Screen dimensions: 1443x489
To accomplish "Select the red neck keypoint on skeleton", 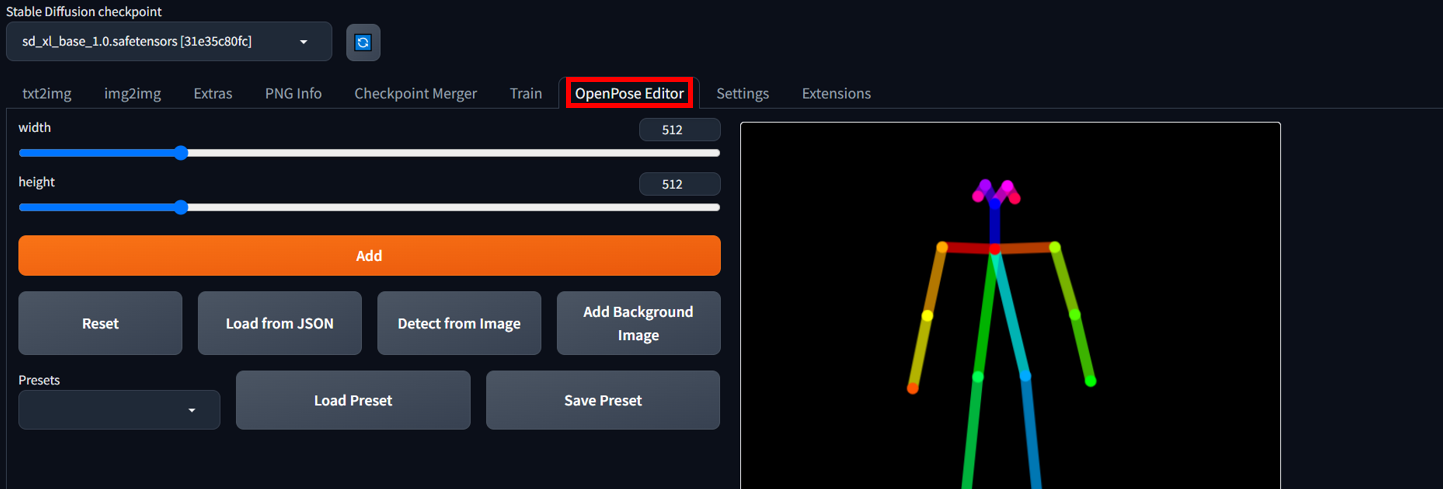I will 994,248.
